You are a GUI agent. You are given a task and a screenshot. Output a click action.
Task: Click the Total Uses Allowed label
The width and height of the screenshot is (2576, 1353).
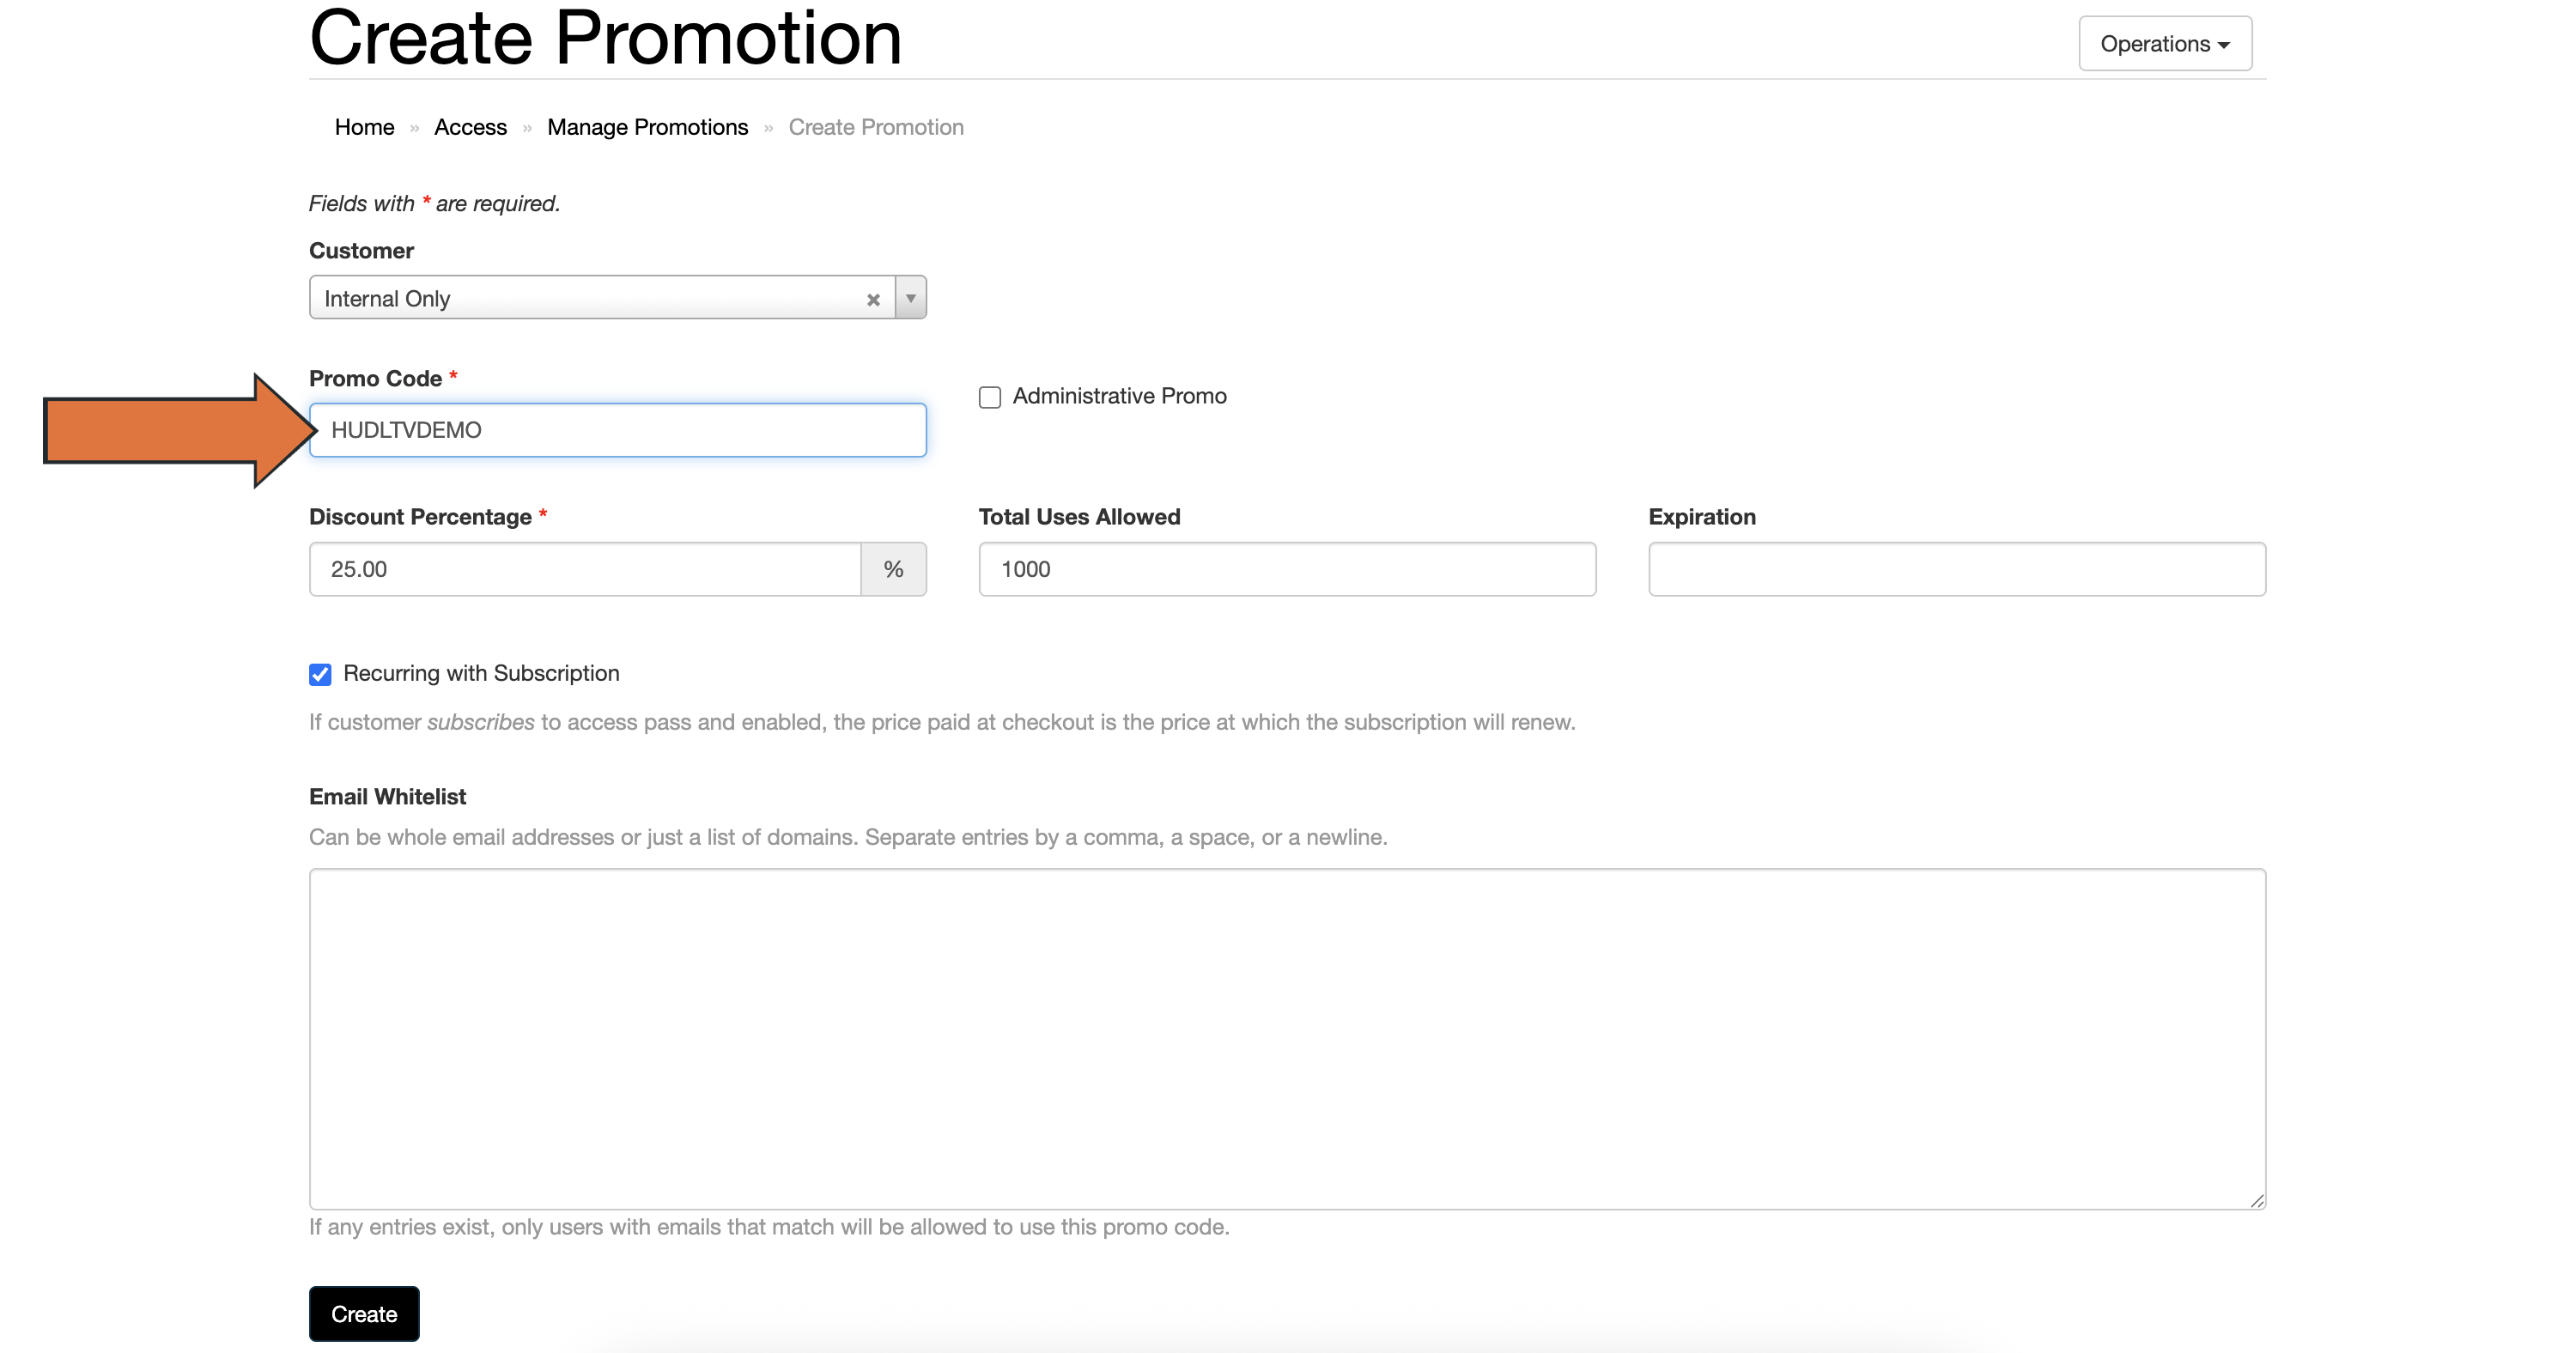[x=1079, y=516]
